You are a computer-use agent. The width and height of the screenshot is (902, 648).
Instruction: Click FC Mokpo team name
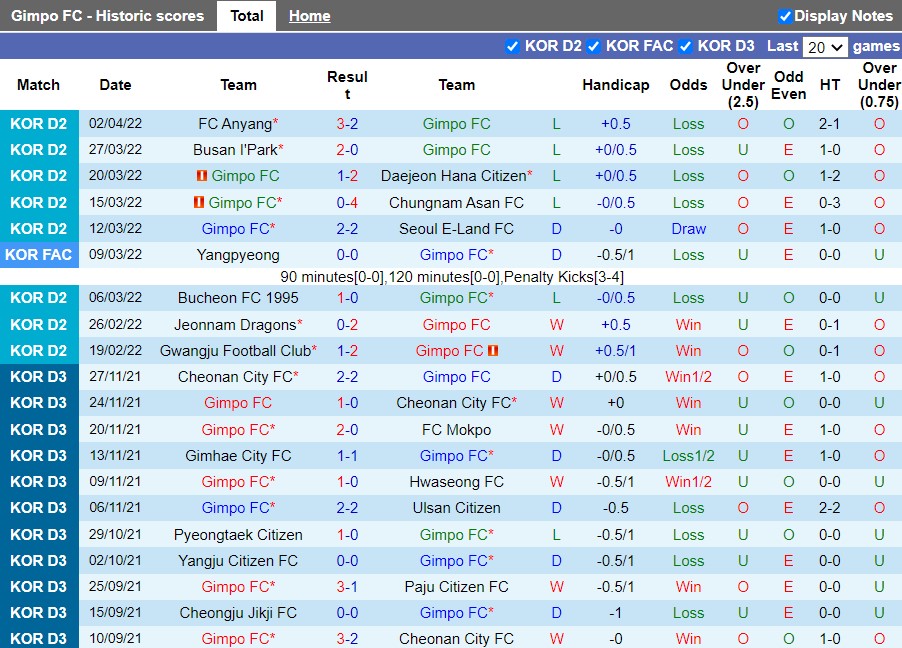pos(456,430)
